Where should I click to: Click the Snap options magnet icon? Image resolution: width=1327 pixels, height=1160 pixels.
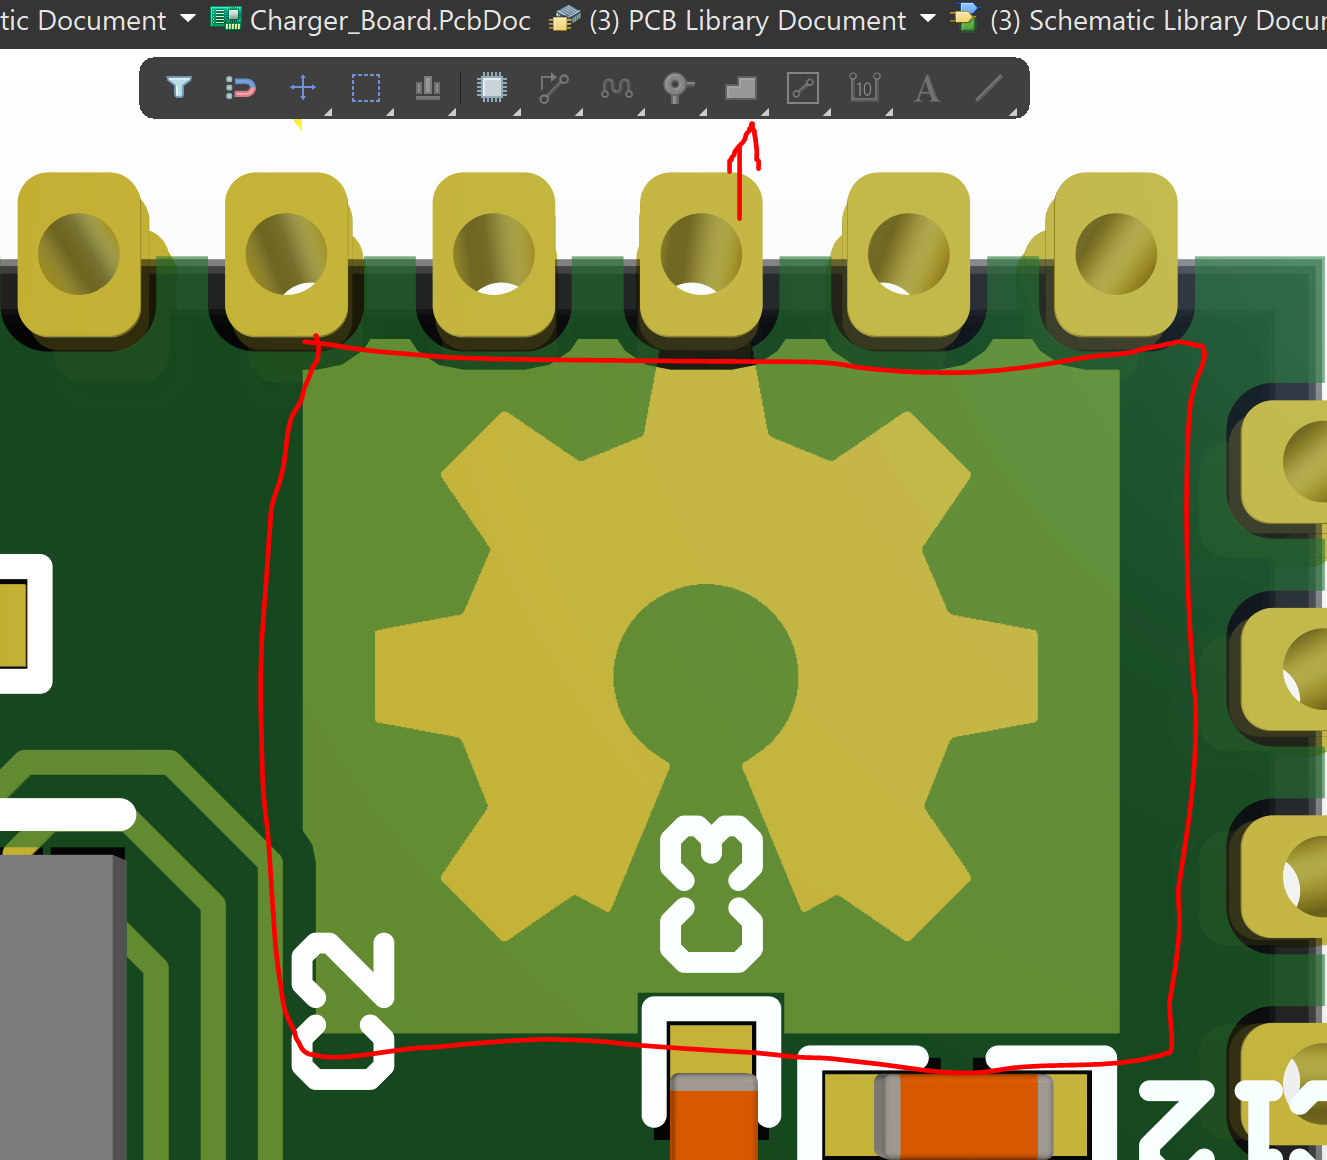click(240, 88)
